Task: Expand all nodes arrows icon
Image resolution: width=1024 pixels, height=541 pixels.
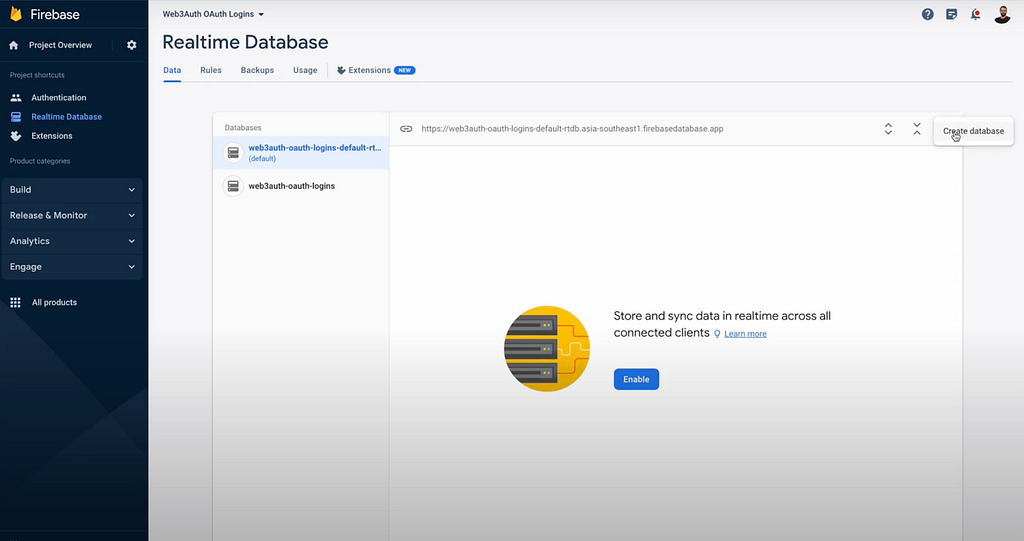Action: pos(888,129)
